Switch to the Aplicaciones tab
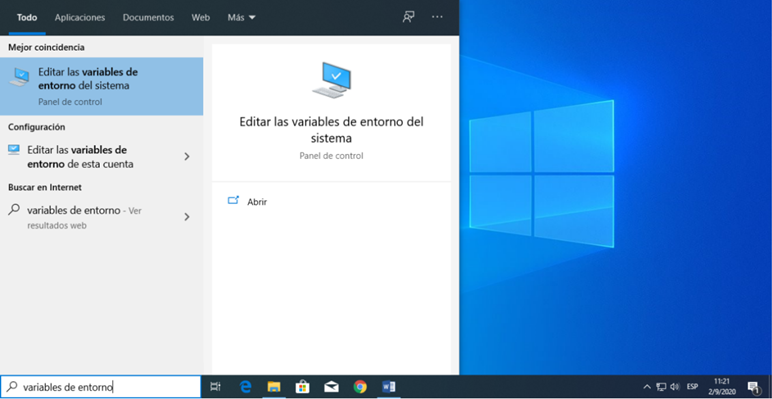The image size is (772, 399). tap(80, 17)
